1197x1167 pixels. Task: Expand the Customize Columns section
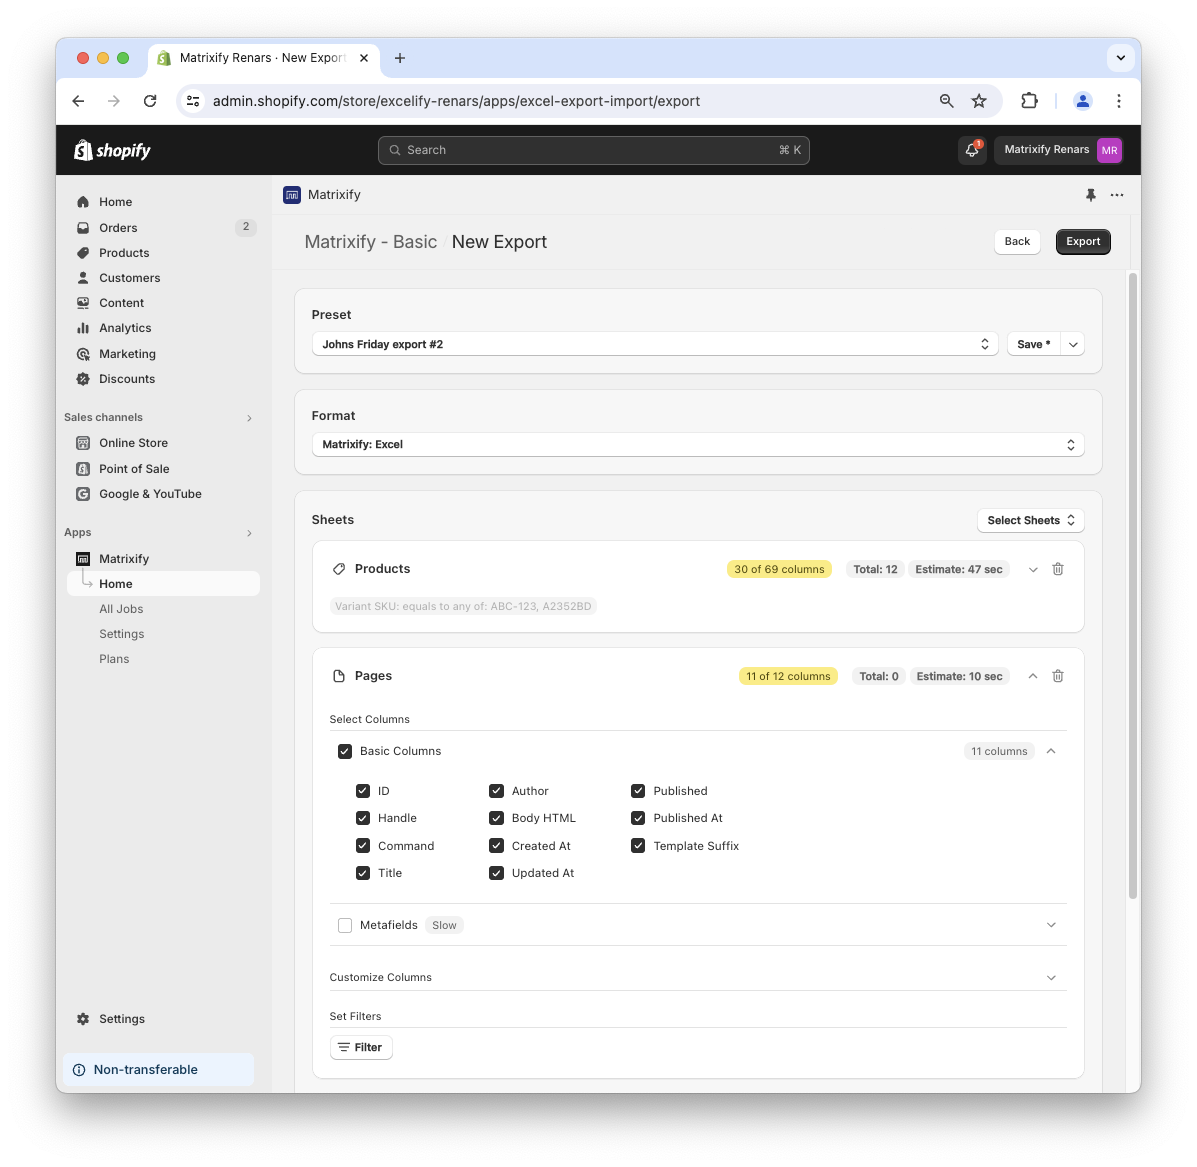pos(697,977)
